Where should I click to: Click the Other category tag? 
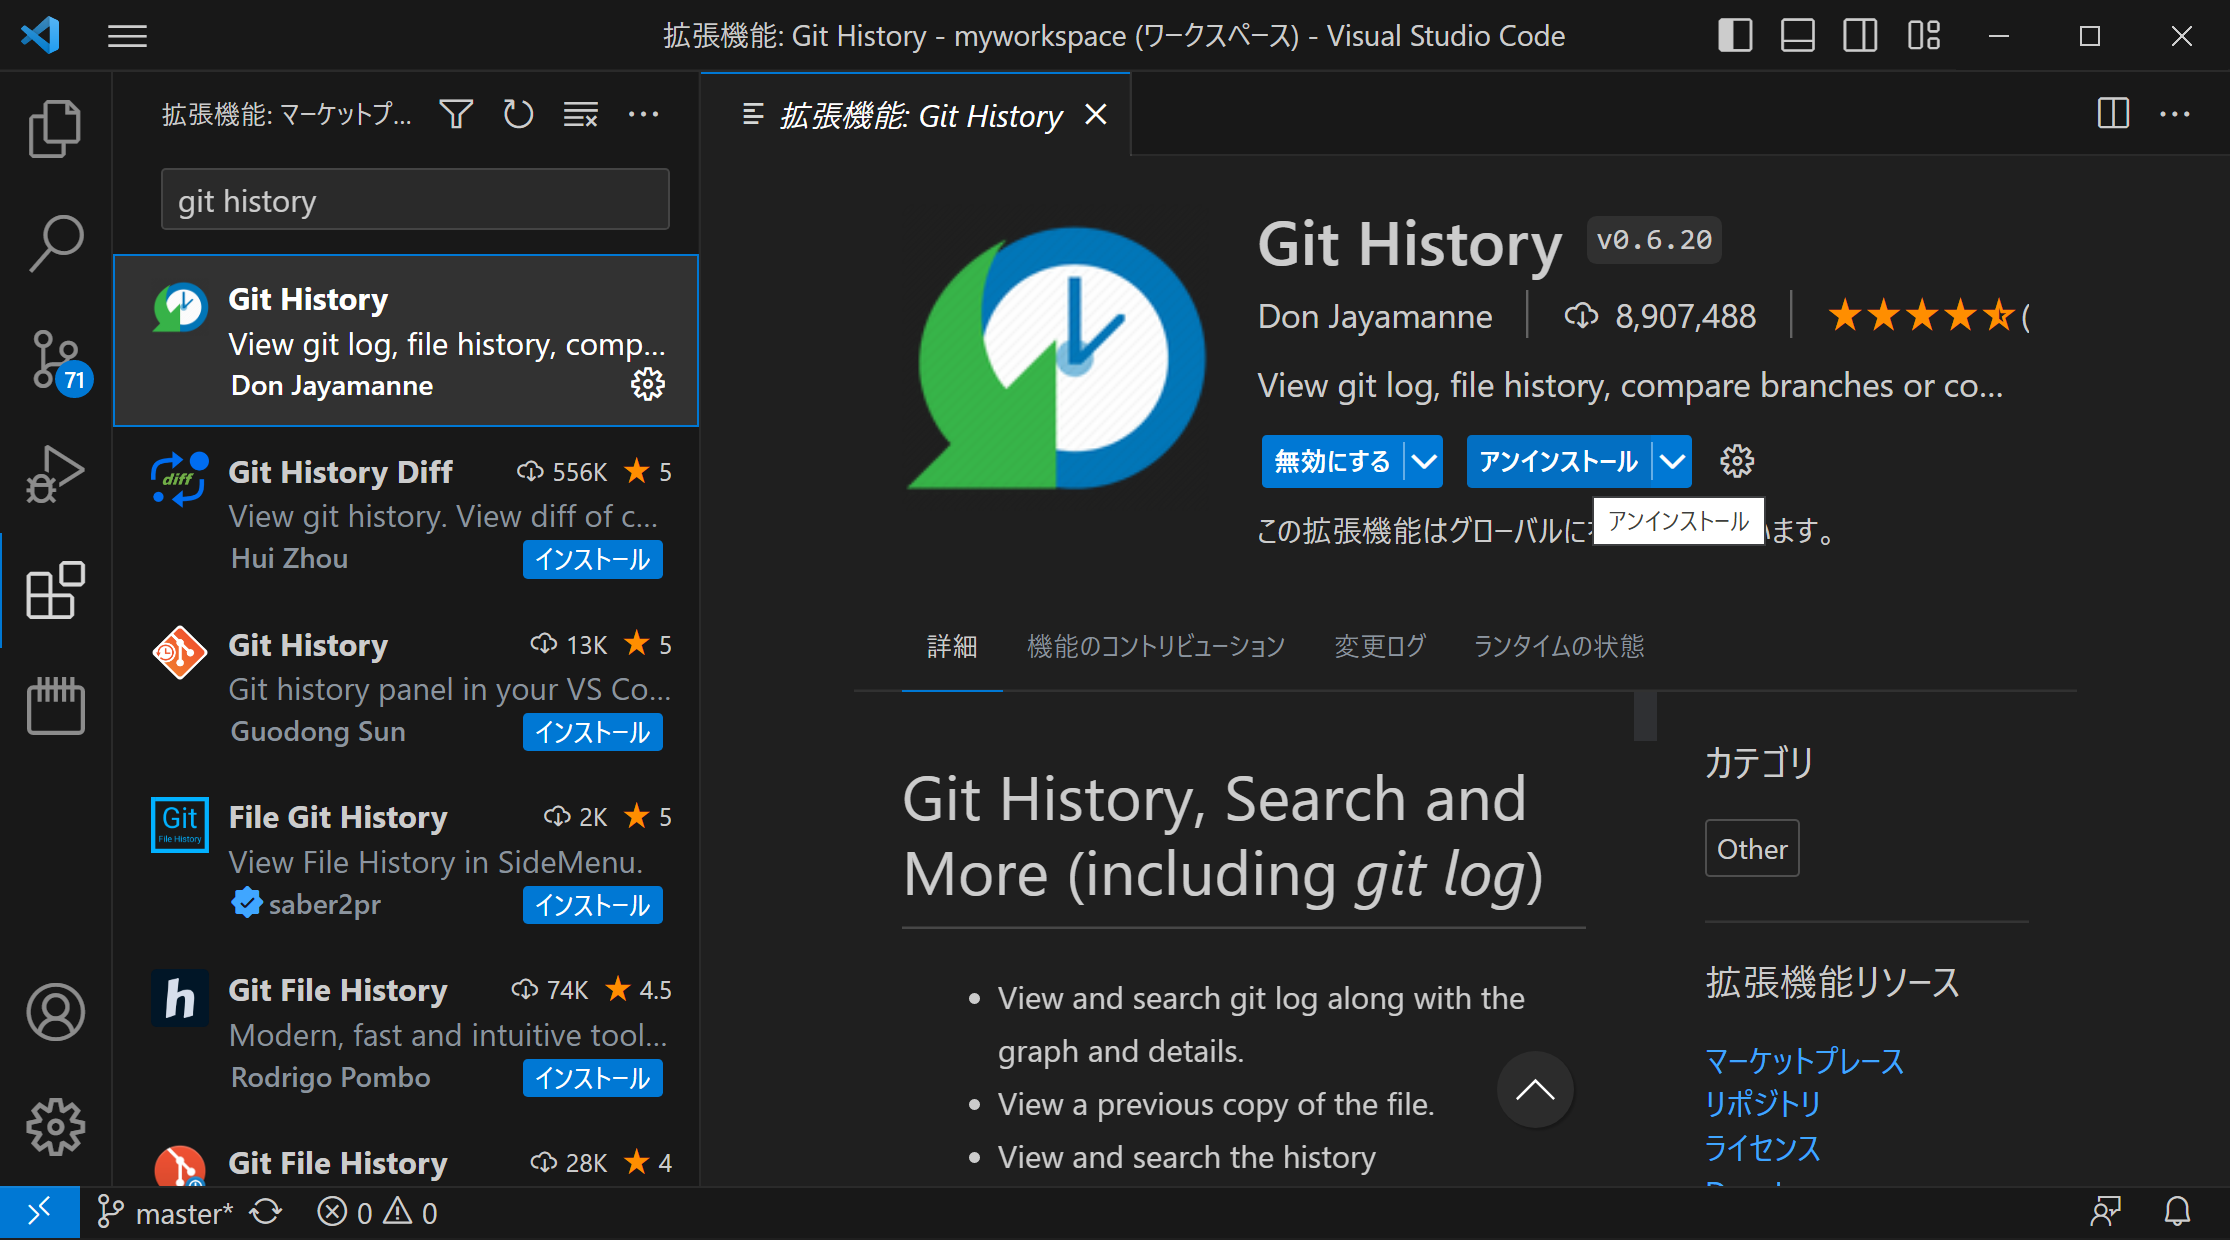click(x=1752, y=849)
